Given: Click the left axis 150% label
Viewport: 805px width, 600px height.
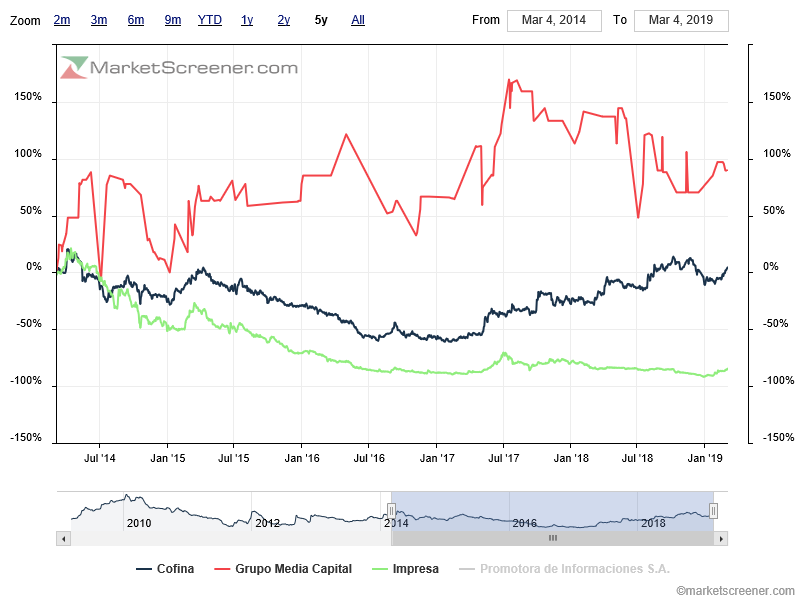Looking at the screenshot, I should (x=28, y=96).
